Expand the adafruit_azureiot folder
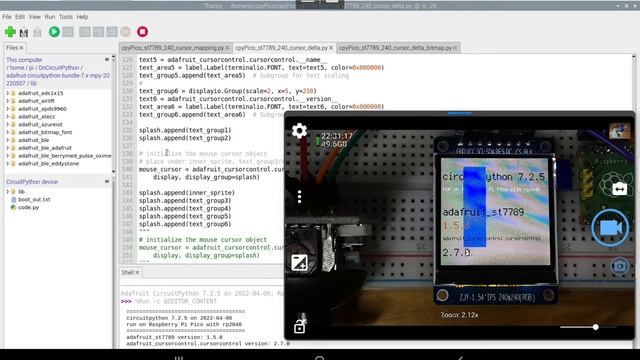The image size is (640, 360). [x=7, y=124]
